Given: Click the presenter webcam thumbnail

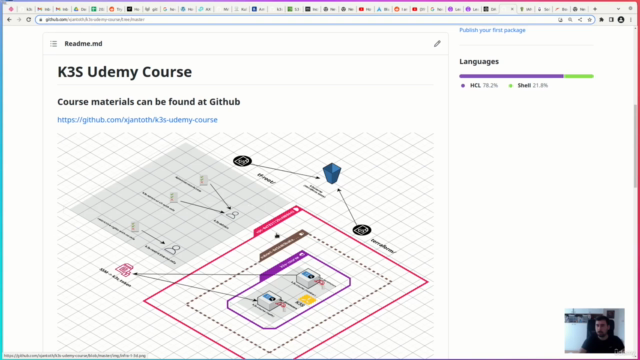Looking at the screenshot, I should pyautogui.click(x=594, y=331).
